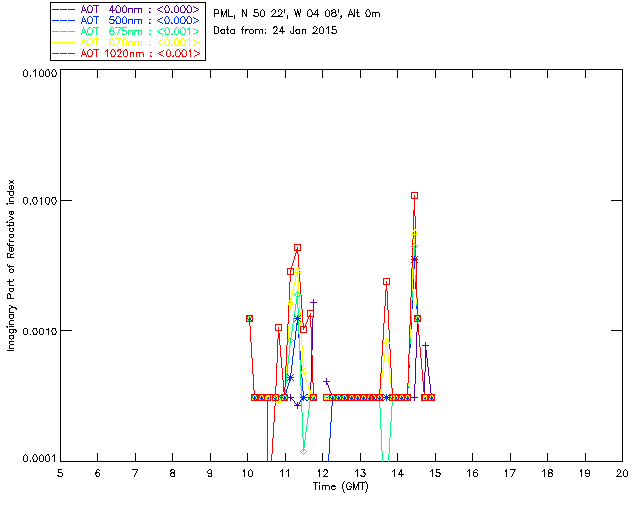Screen dimensions: 640x512
Task: Click the red square marker at time 10
Action: coord(249,318)
